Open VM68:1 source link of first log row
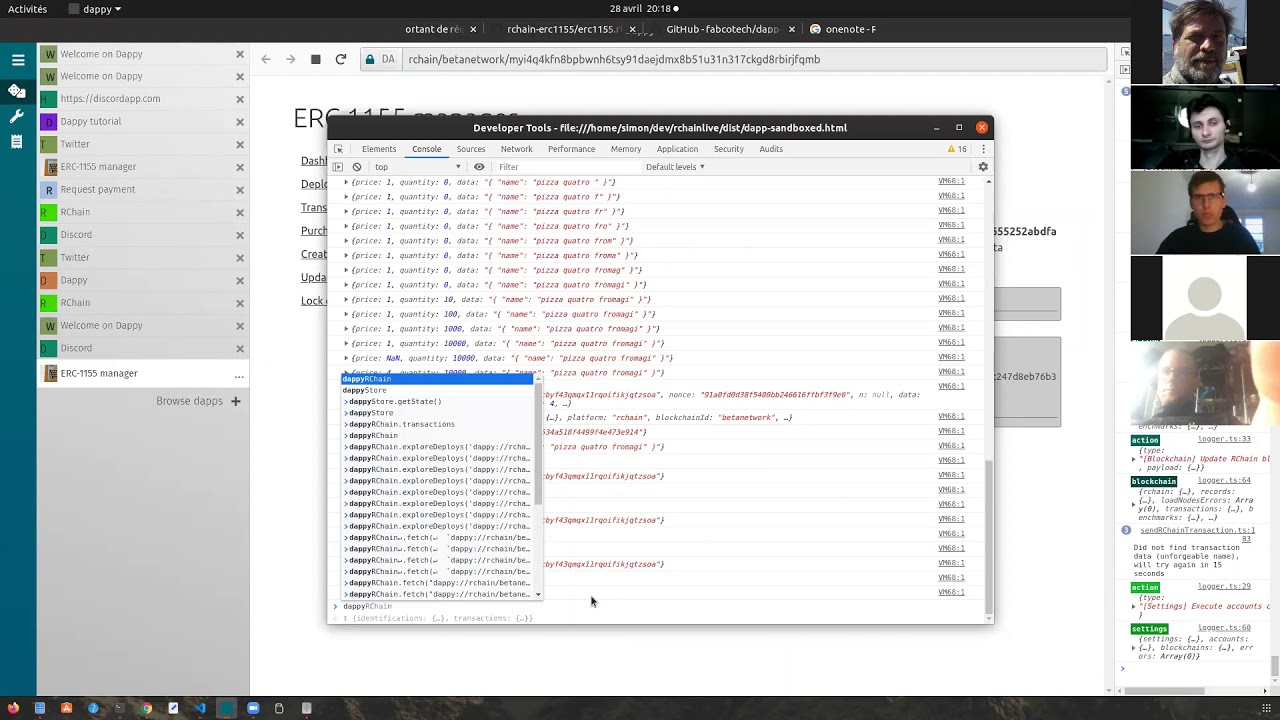 tap(951, 181)
